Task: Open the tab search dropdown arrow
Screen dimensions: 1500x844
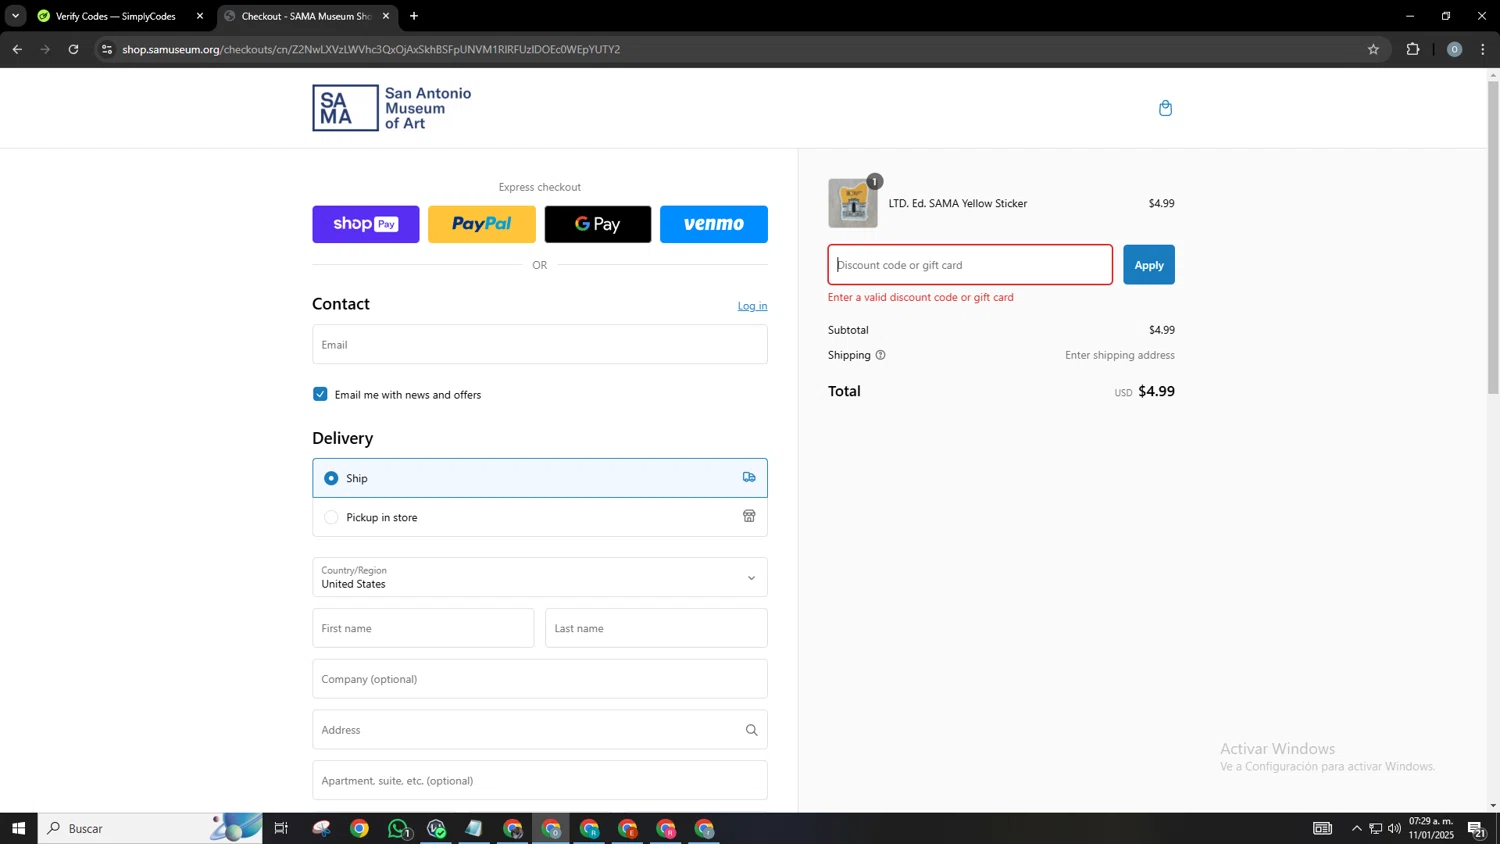Action: point(15,16)
